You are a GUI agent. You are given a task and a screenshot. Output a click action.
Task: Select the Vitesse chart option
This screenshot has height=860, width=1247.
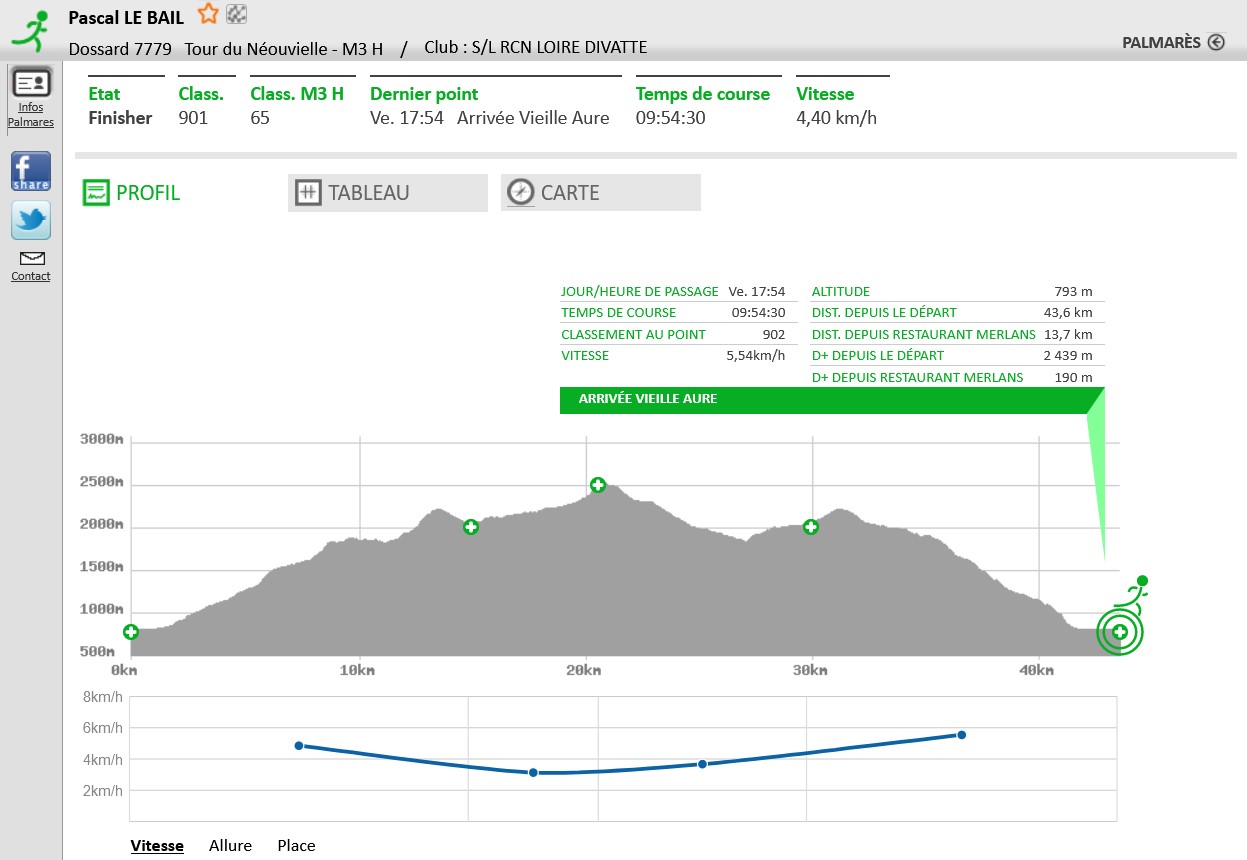click(157, 846)
